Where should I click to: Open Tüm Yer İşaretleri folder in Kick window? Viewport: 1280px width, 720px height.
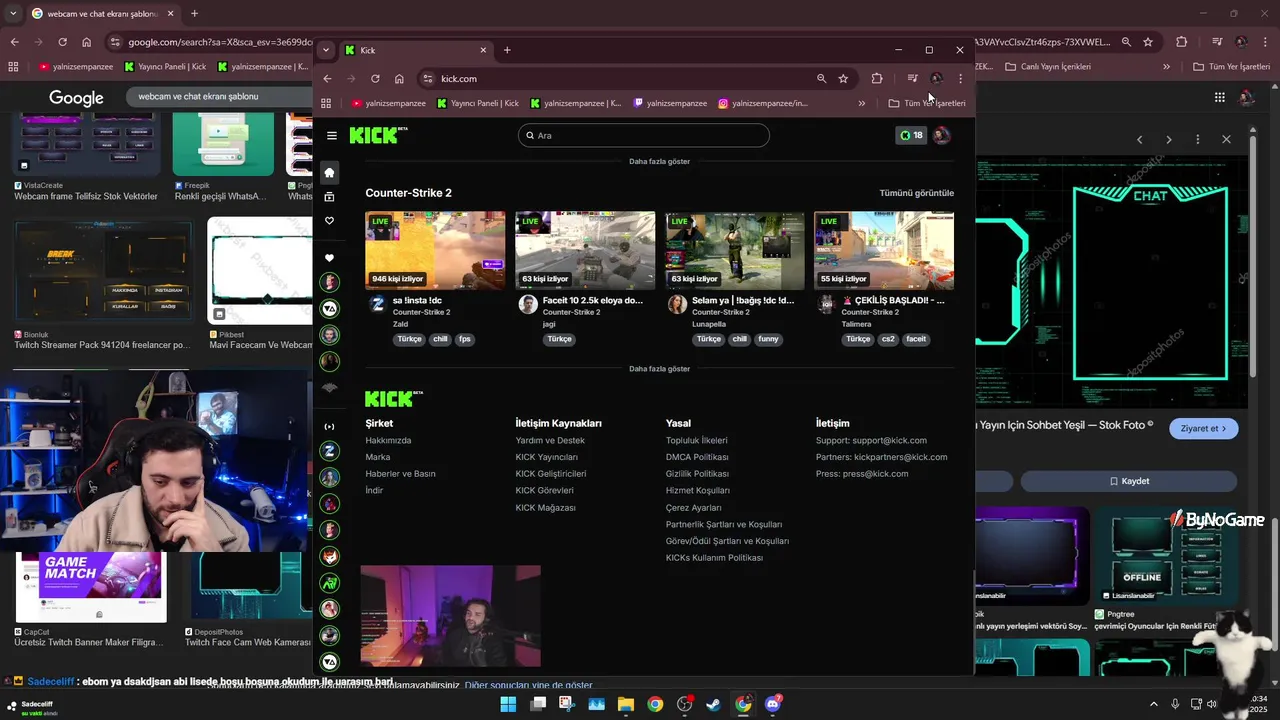927,103
